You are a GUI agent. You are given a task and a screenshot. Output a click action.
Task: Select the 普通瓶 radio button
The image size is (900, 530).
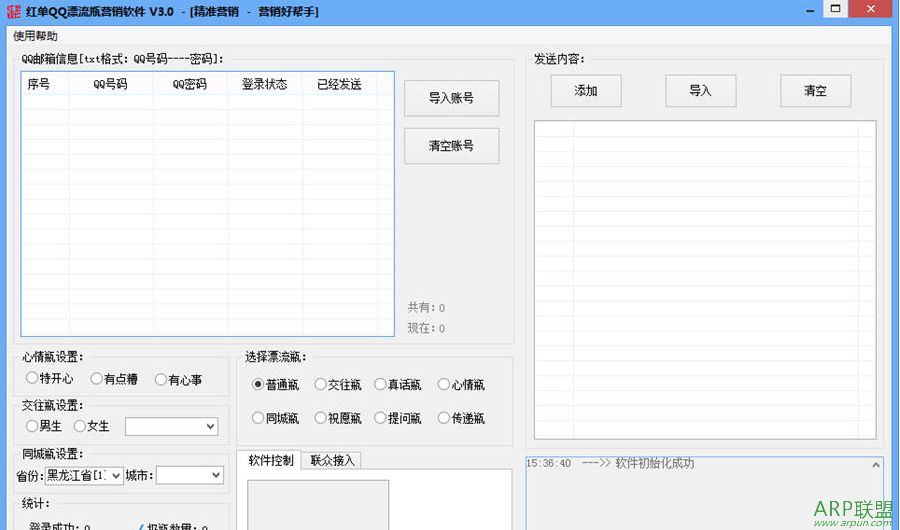tap(258, 385)
